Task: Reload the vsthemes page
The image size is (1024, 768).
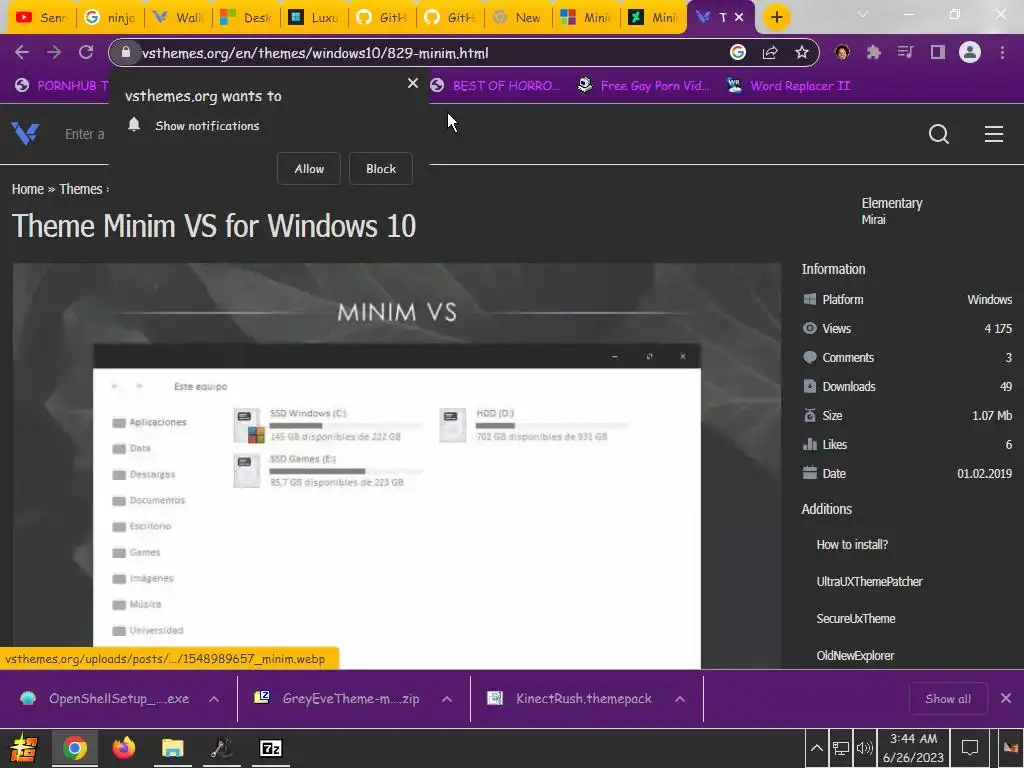Action: (86, 52)
